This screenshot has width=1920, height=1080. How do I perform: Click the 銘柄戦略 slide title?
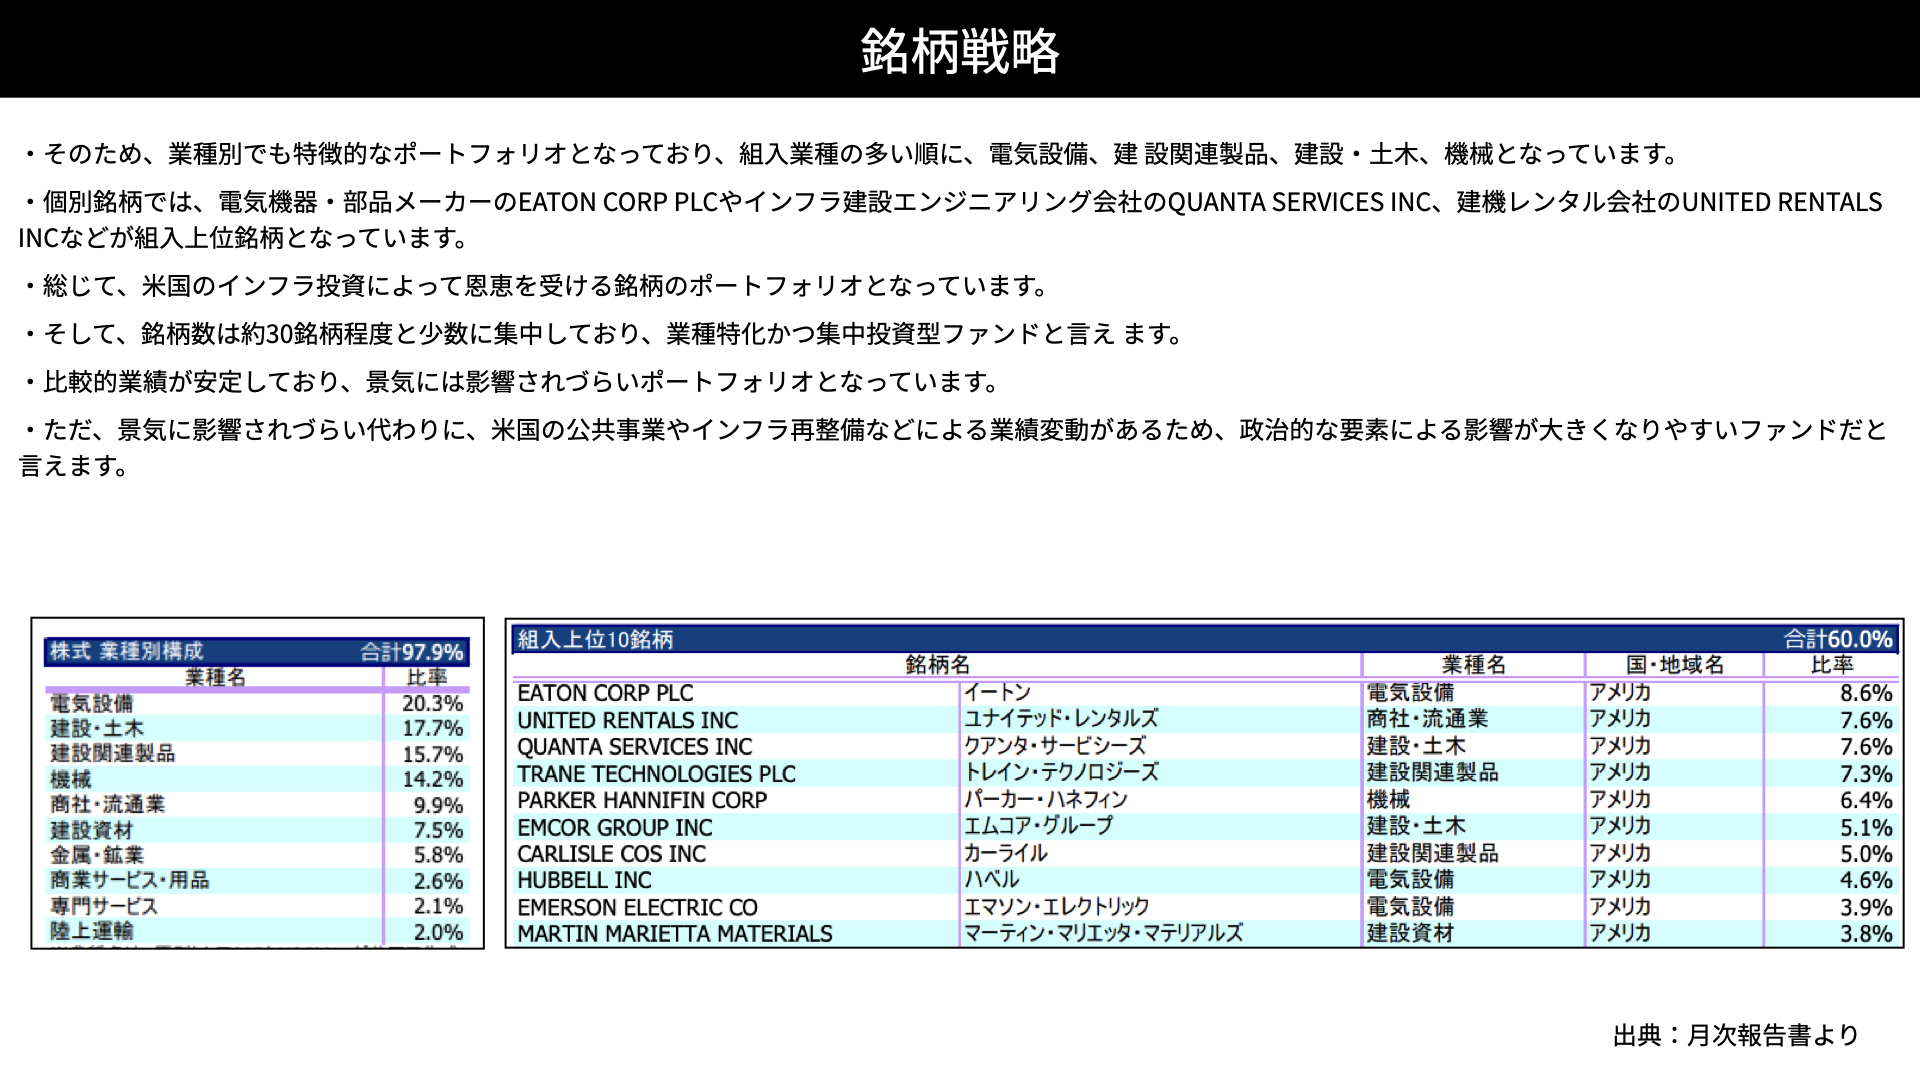[x=960, y=50]
